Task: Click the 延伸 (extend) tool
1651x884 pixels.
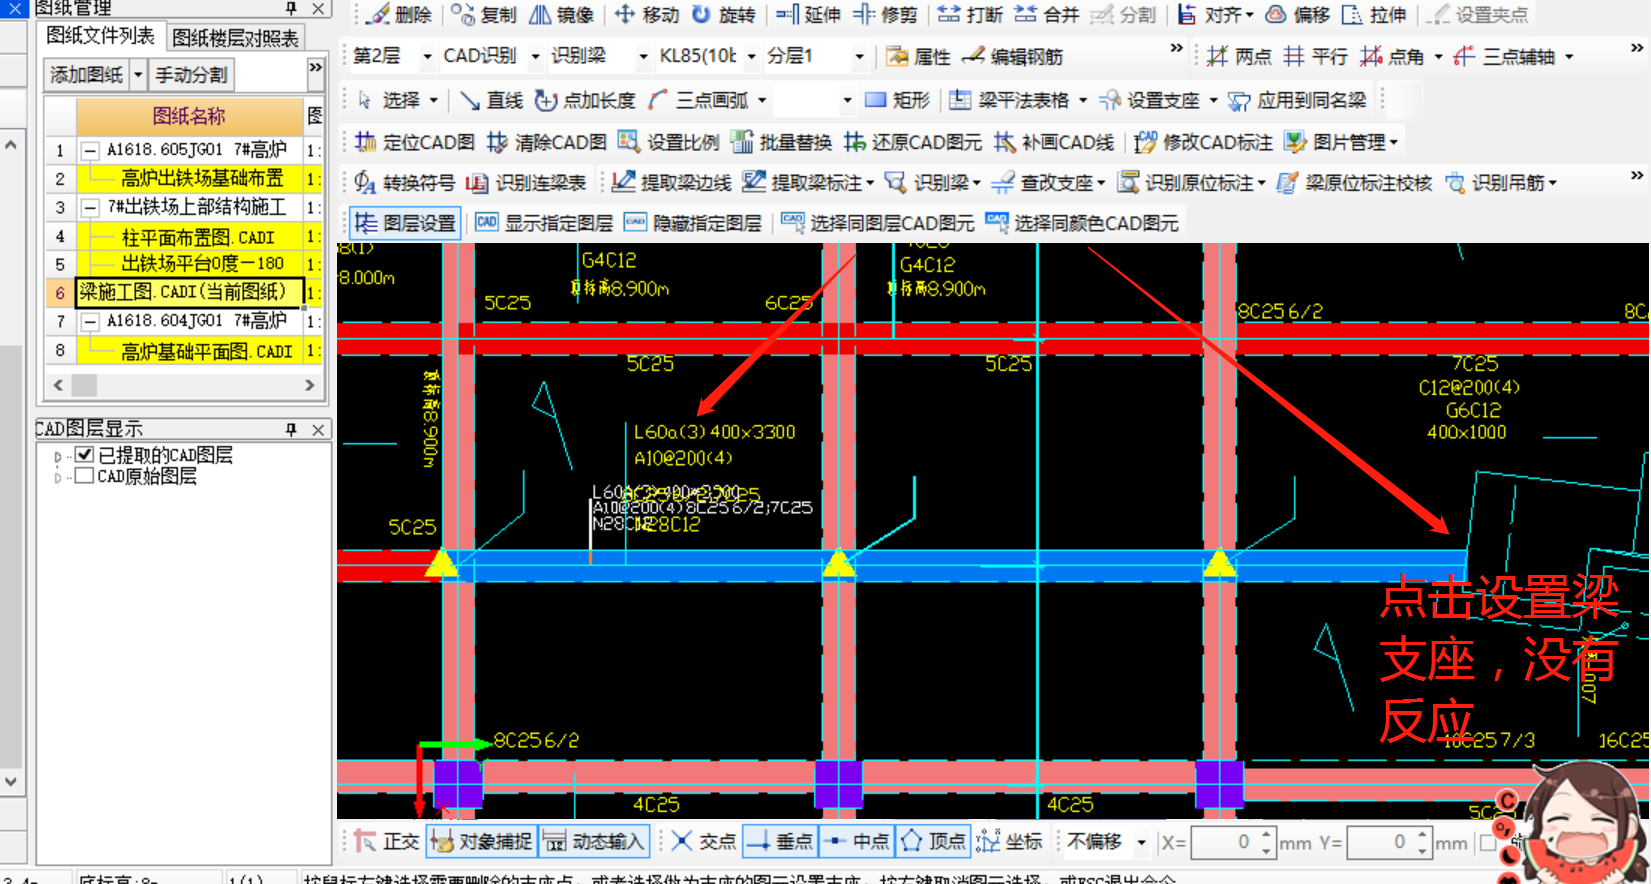Action: (808, 15)
